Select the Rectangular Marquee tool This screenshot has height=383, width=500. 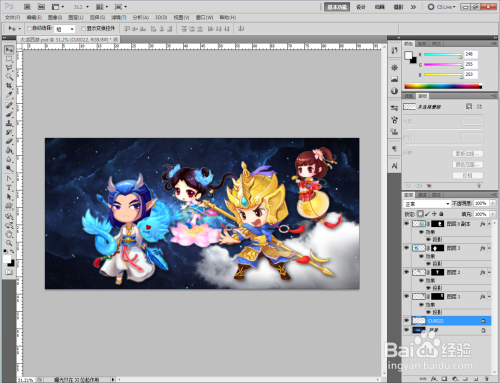tap(9, 59)
